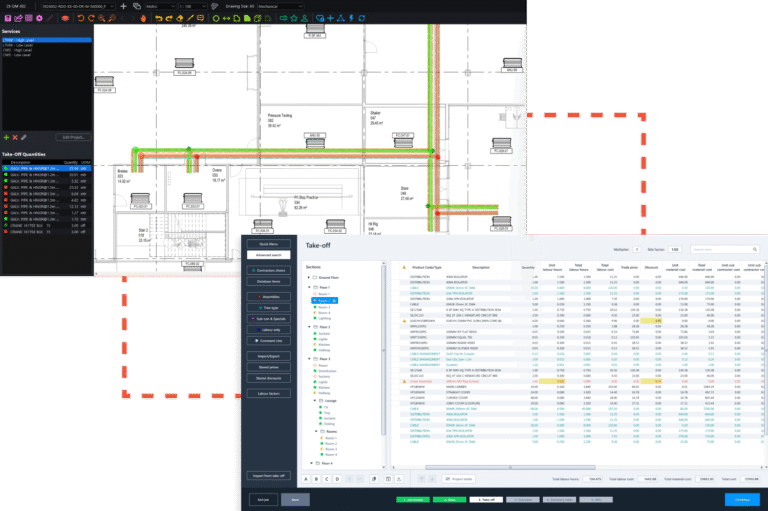Click the blue refresh icon in toolbar
The image size is (768, 511).
(x=361, y=18)
